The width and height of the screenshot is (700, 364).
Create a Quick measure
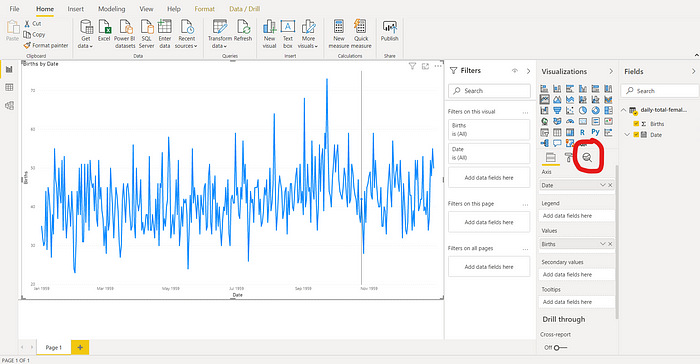[361, 34]
